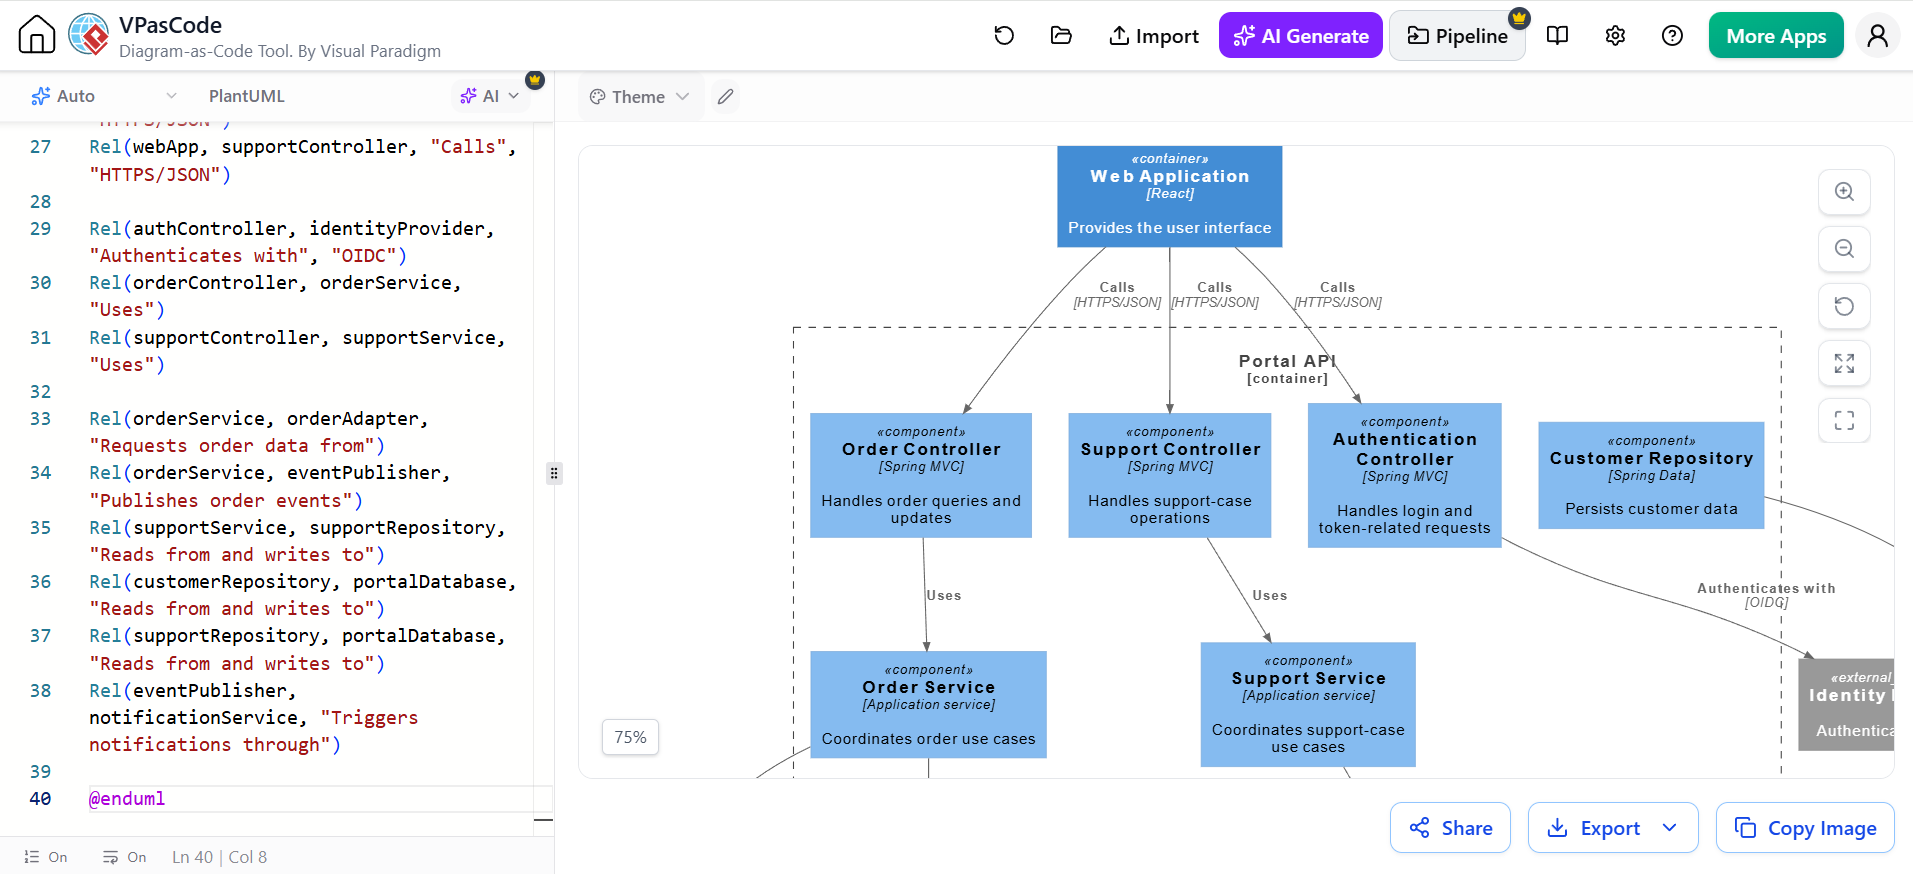This screenshot has width=1913, height=874.
Task: Fit diagram to screen with expand arrows
Action: tap(1844, 363)
